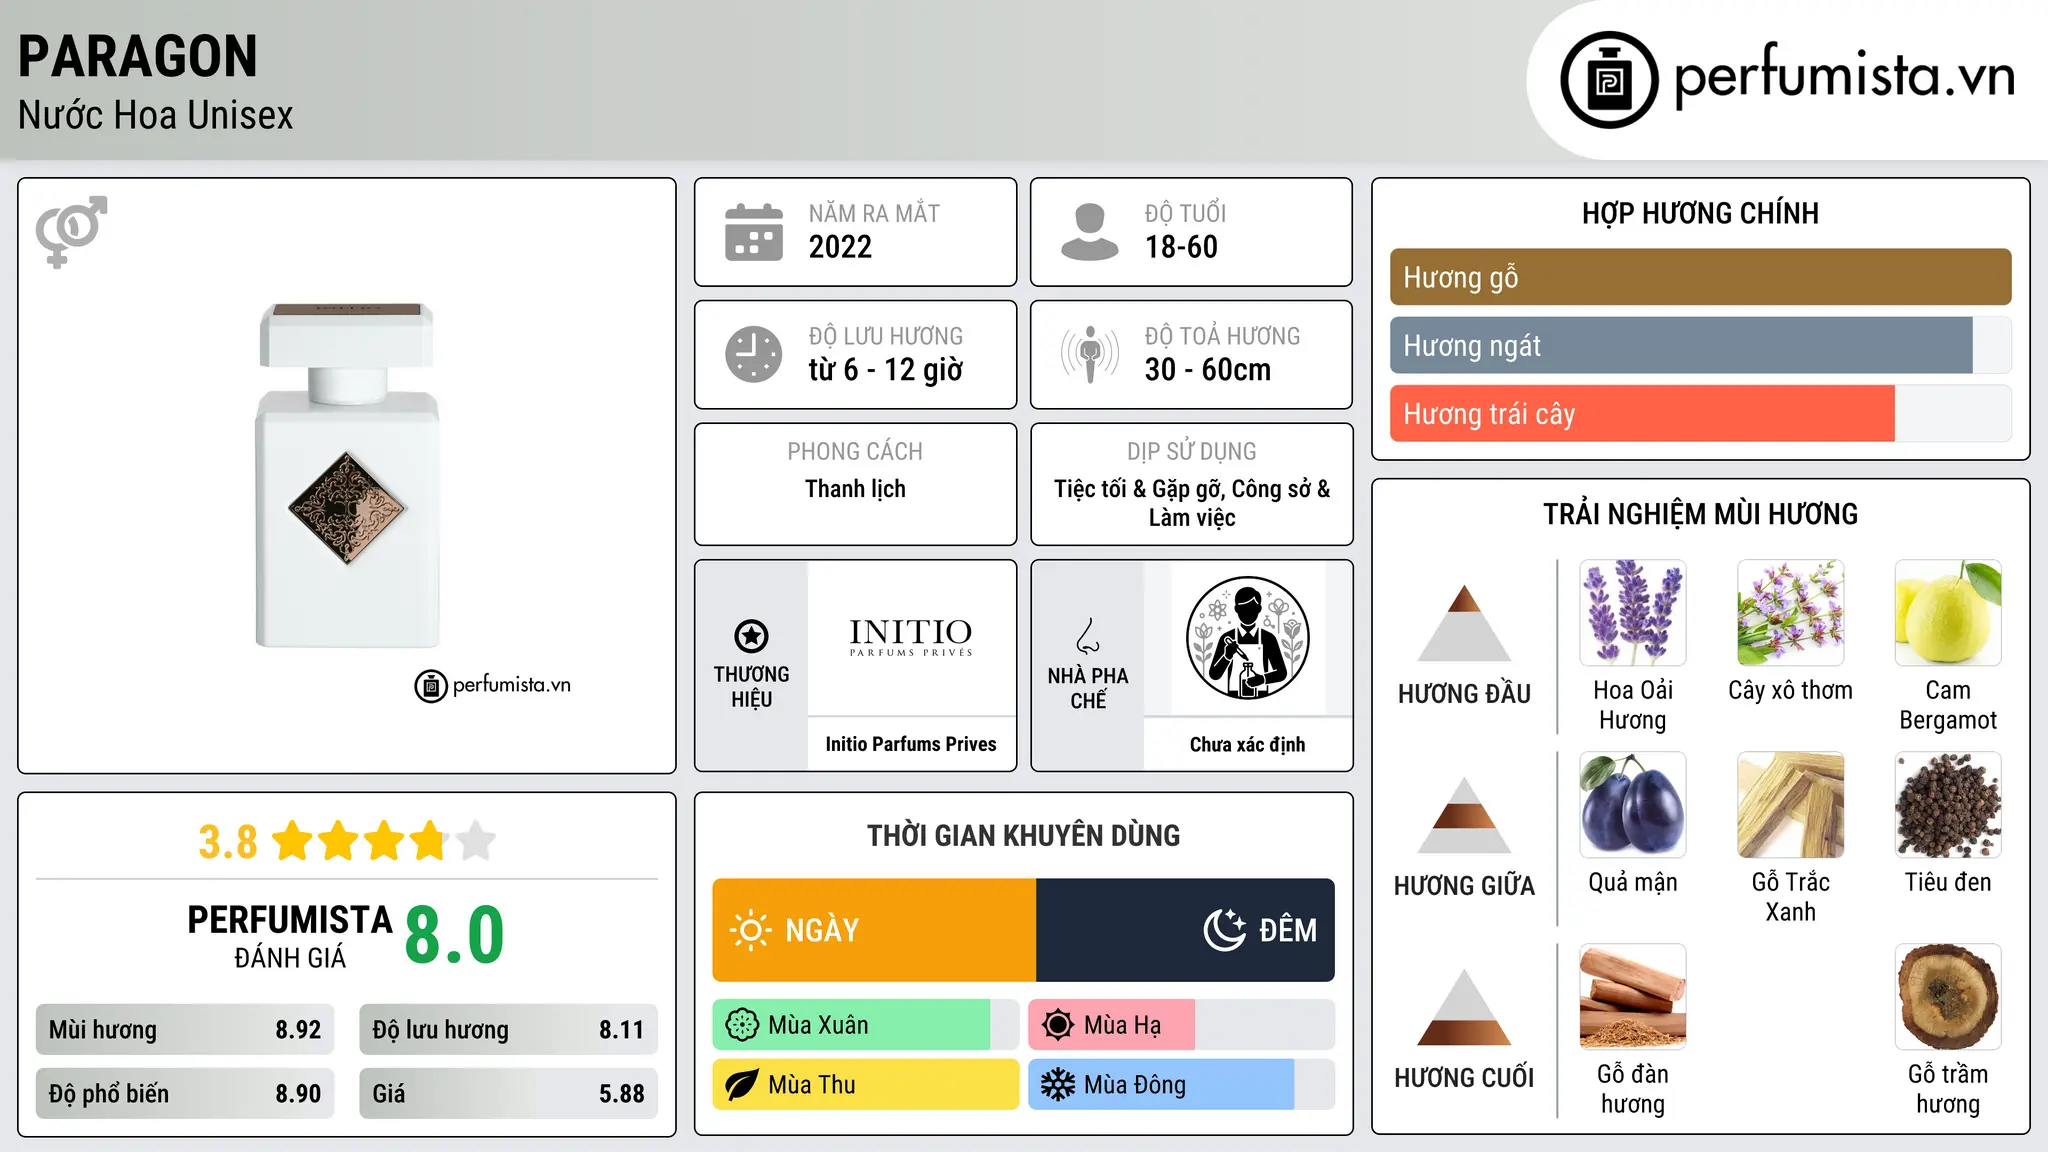Open the Gỗ Trắc Xanh wood image
Viewport: 2048px width, 1152px height.
tap(1790, 805)
